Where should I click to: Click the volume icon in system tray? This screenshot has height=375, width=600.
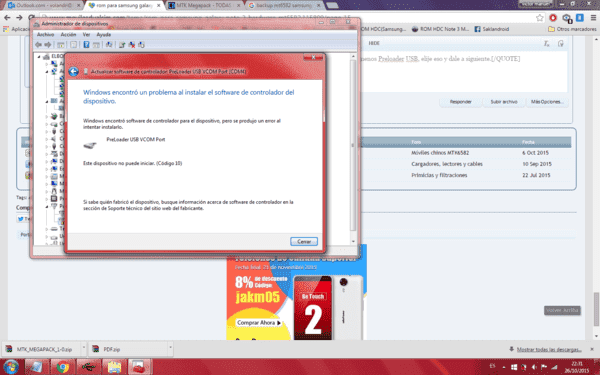(534, 367)
